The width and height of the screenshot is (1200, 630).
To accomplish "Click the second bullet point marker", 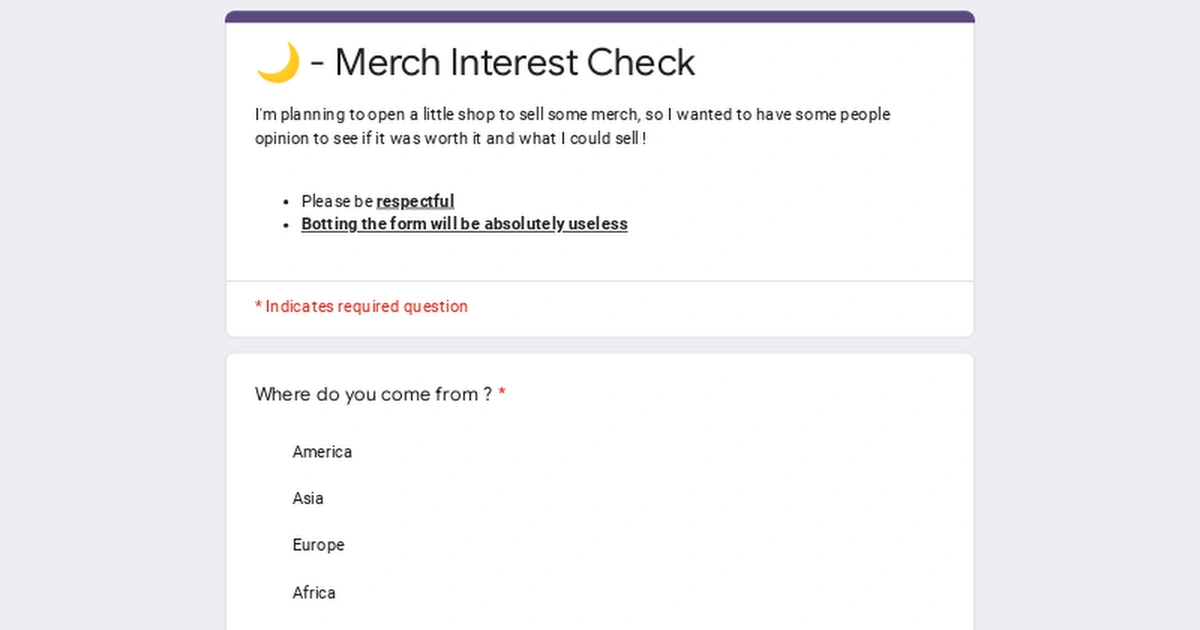I will click(285, 224).
